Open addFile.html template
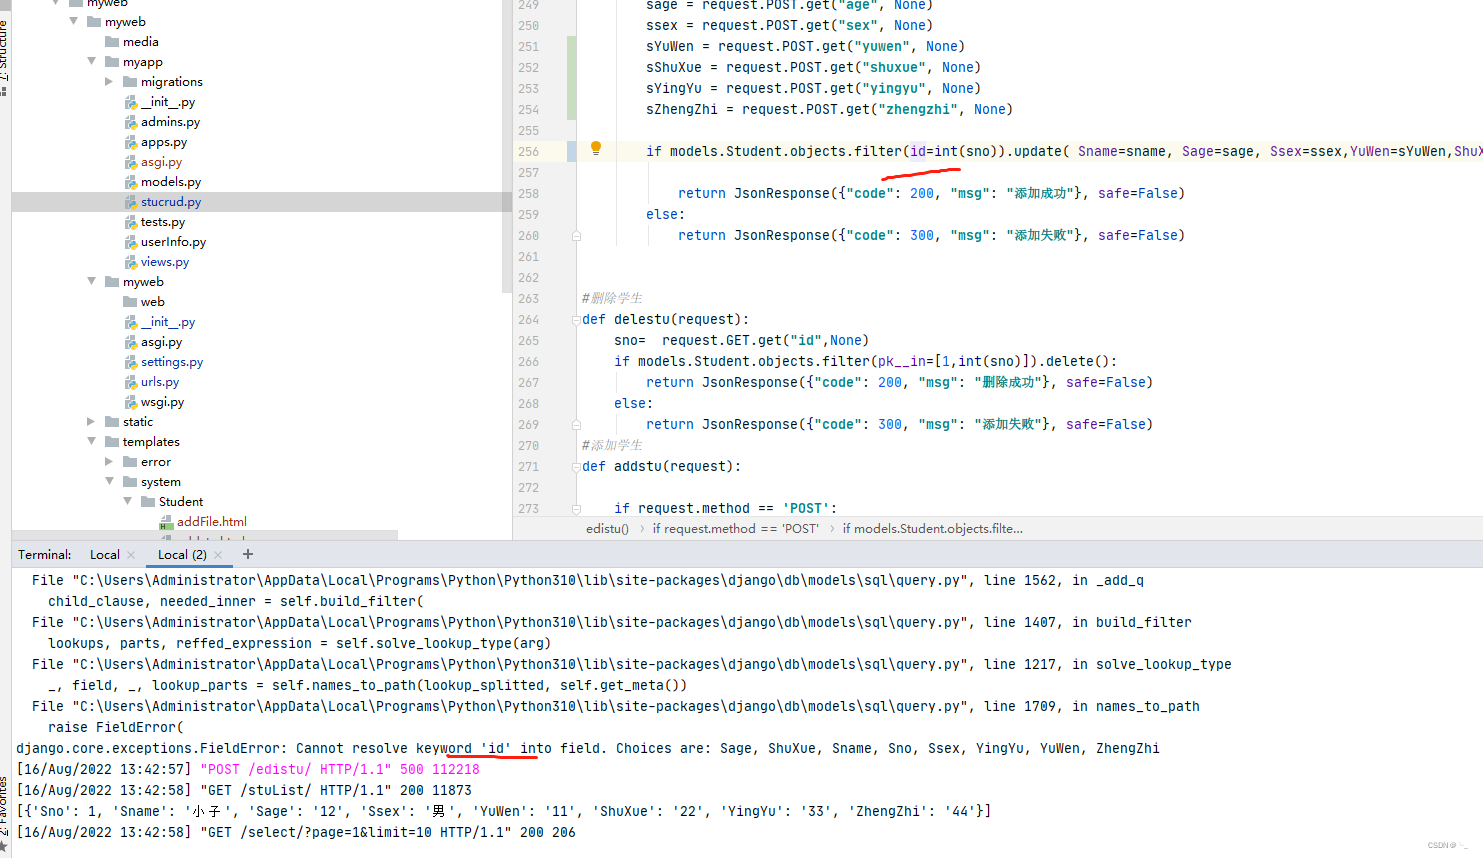 (212, 521)
